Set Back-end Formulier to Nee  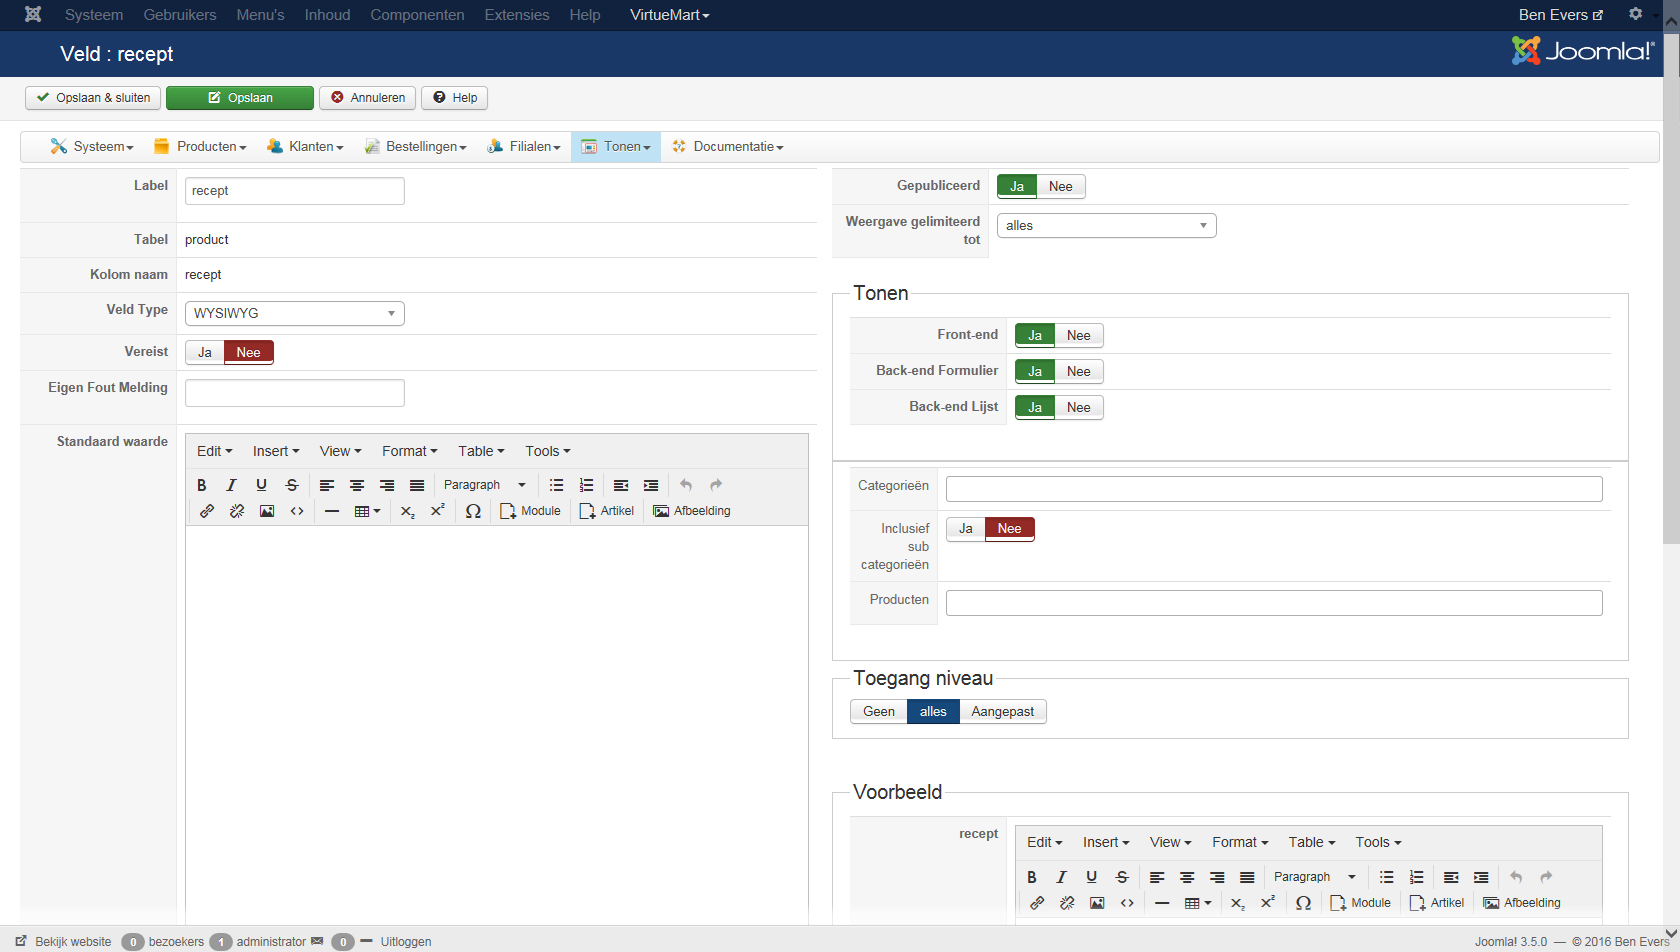click(1078, 371)
